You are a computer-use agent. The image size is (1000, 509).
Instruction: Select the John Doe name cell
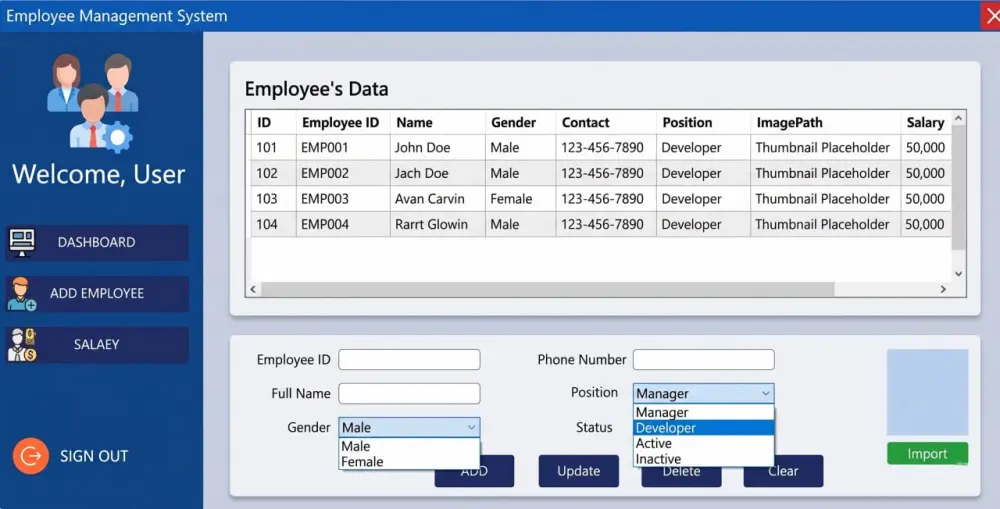tap(438, 147)
